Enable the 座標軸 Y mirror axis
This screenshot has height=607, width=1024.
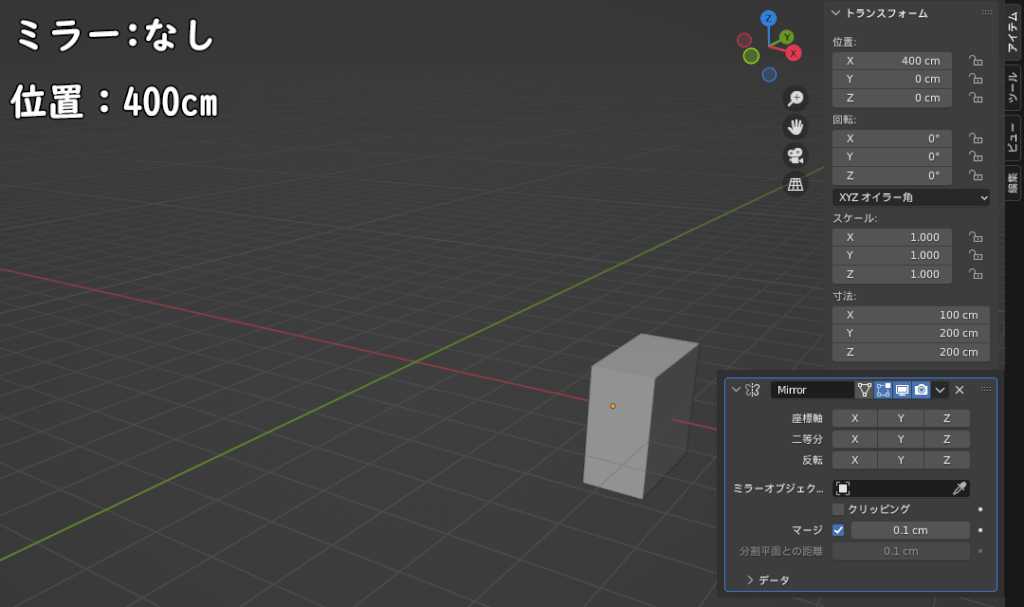pyautogui.click(x=901, y=418)
